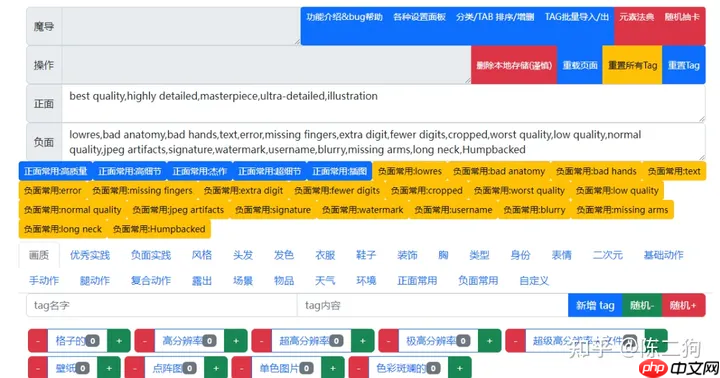The width and height of the screenshot is (720, 378).
Task: Toggle the 正面常用:杰作 badge
Action: (x=200, y=171)
